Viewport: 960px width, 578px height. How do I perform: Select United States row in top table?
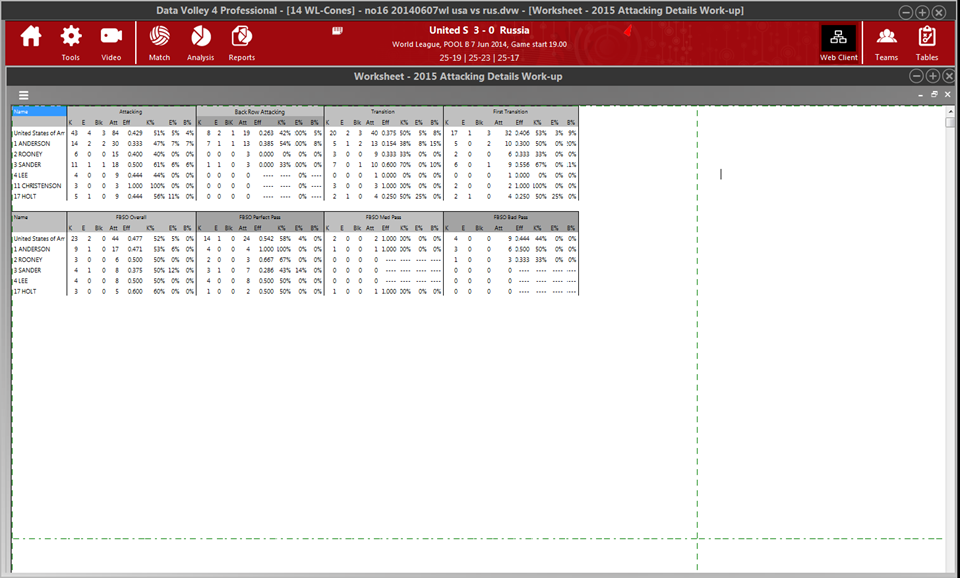pos(295,133)
